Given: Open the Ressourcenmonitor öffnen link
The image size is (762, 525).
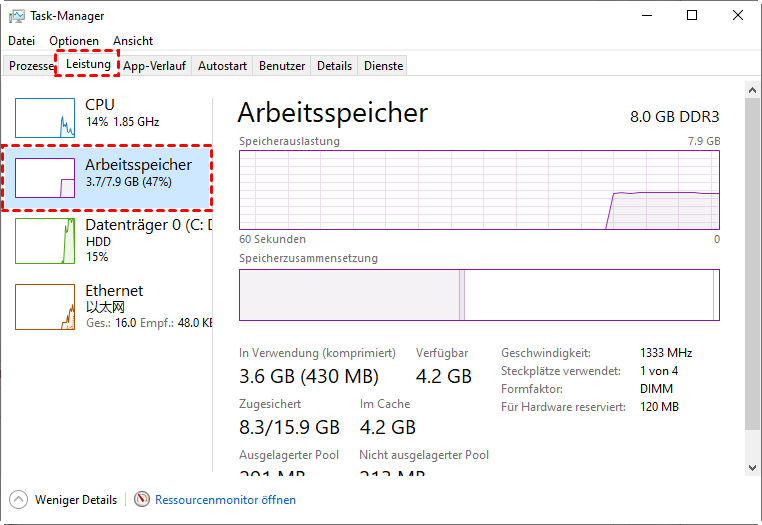Looking at the screenshot, I should [x=225, y=499].
